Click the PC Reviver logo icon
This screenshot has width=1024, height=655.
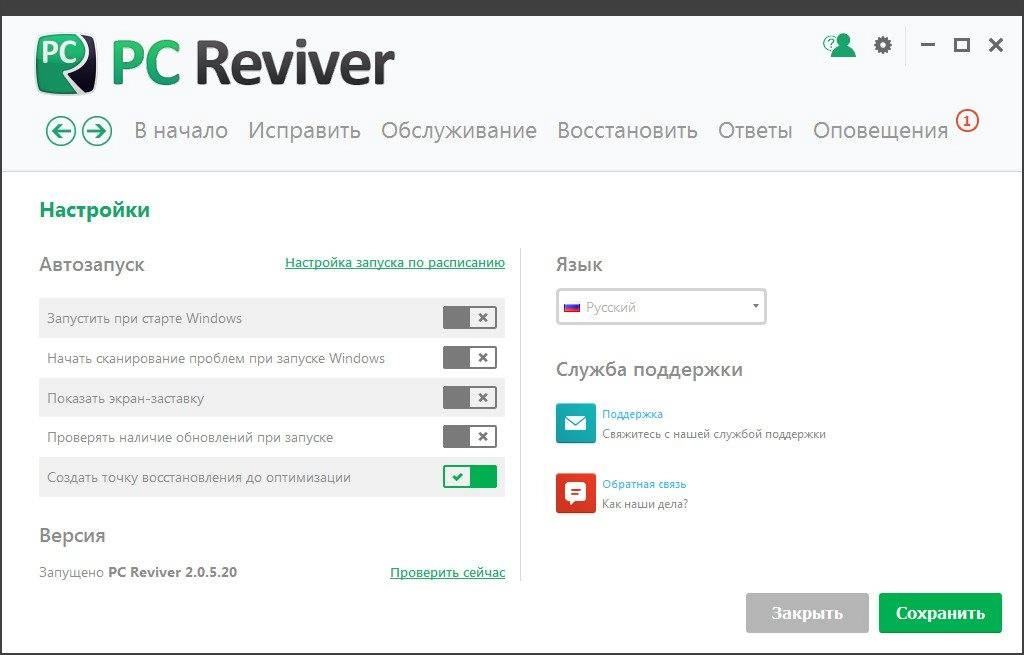(x=66, y=64)
